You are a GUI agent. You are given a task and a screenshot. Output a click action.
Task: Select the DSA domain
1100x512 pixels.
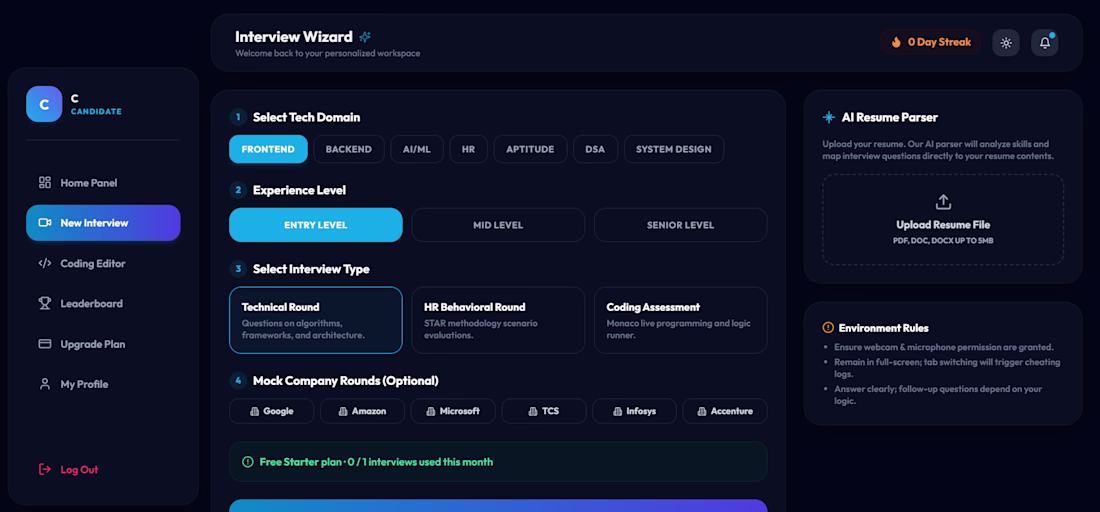(595, 149)
